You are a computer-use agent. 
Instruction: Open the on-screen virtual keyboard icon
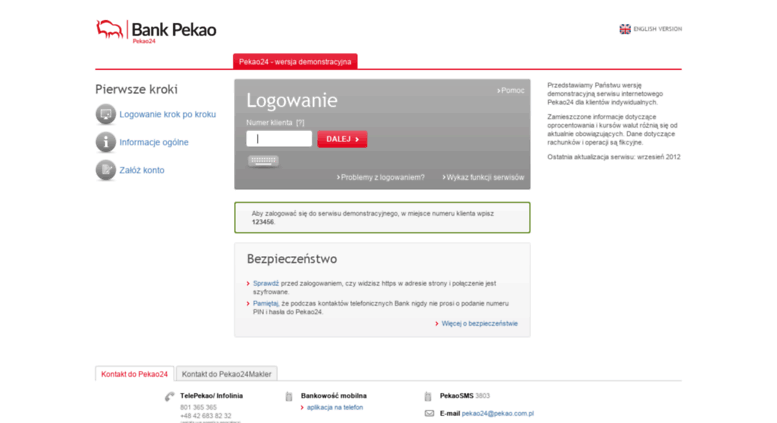click(263, 160)
